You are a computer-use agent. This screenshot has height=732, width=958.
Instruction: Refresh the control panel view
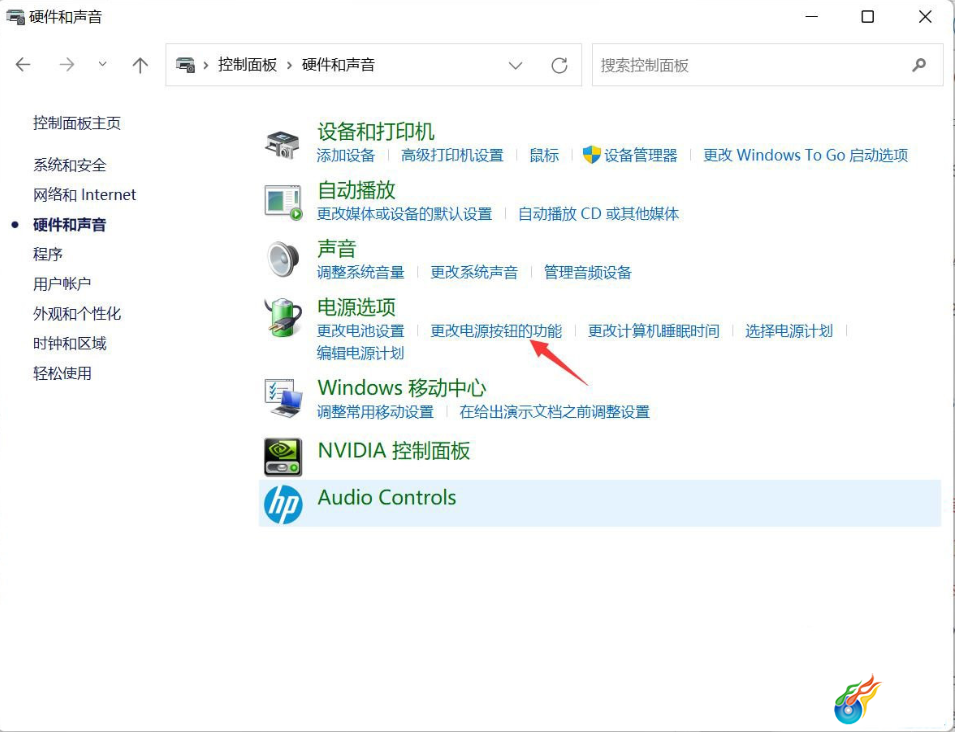559,65
